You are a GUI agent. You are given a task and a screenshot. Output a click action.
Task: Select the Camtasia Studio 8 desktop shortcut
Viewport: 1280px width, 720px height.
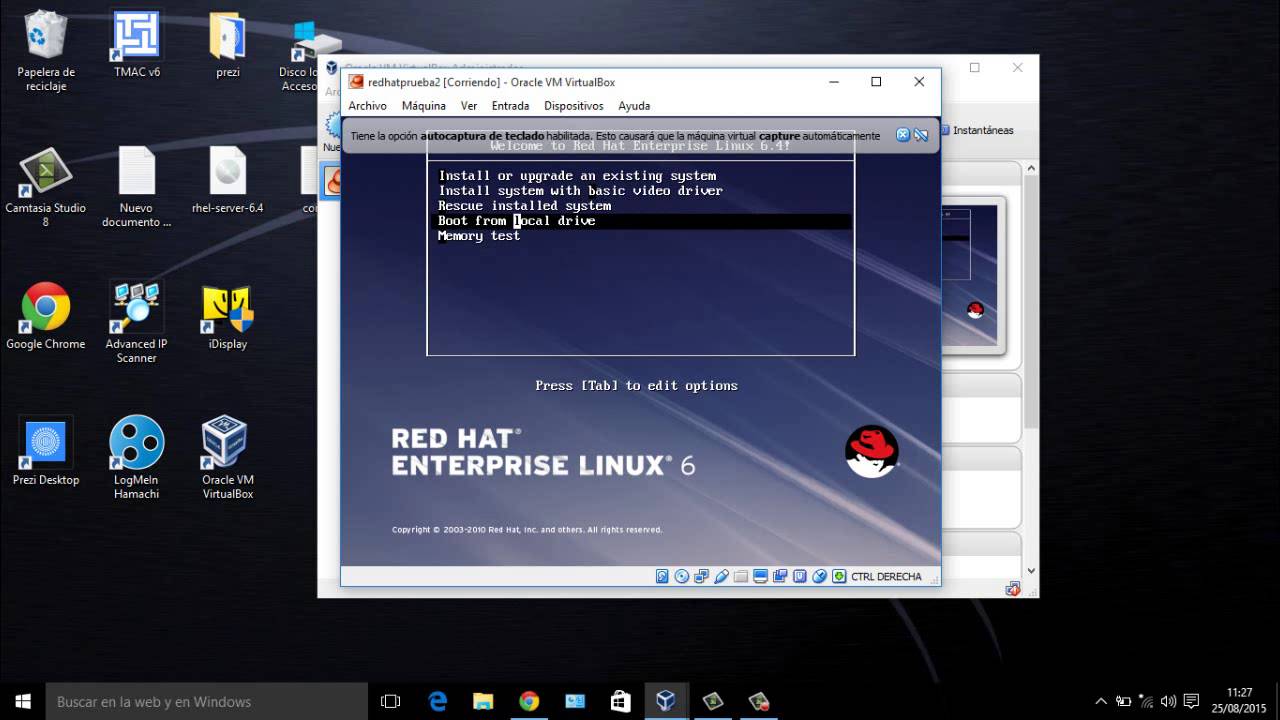click(x=46, y=188)
